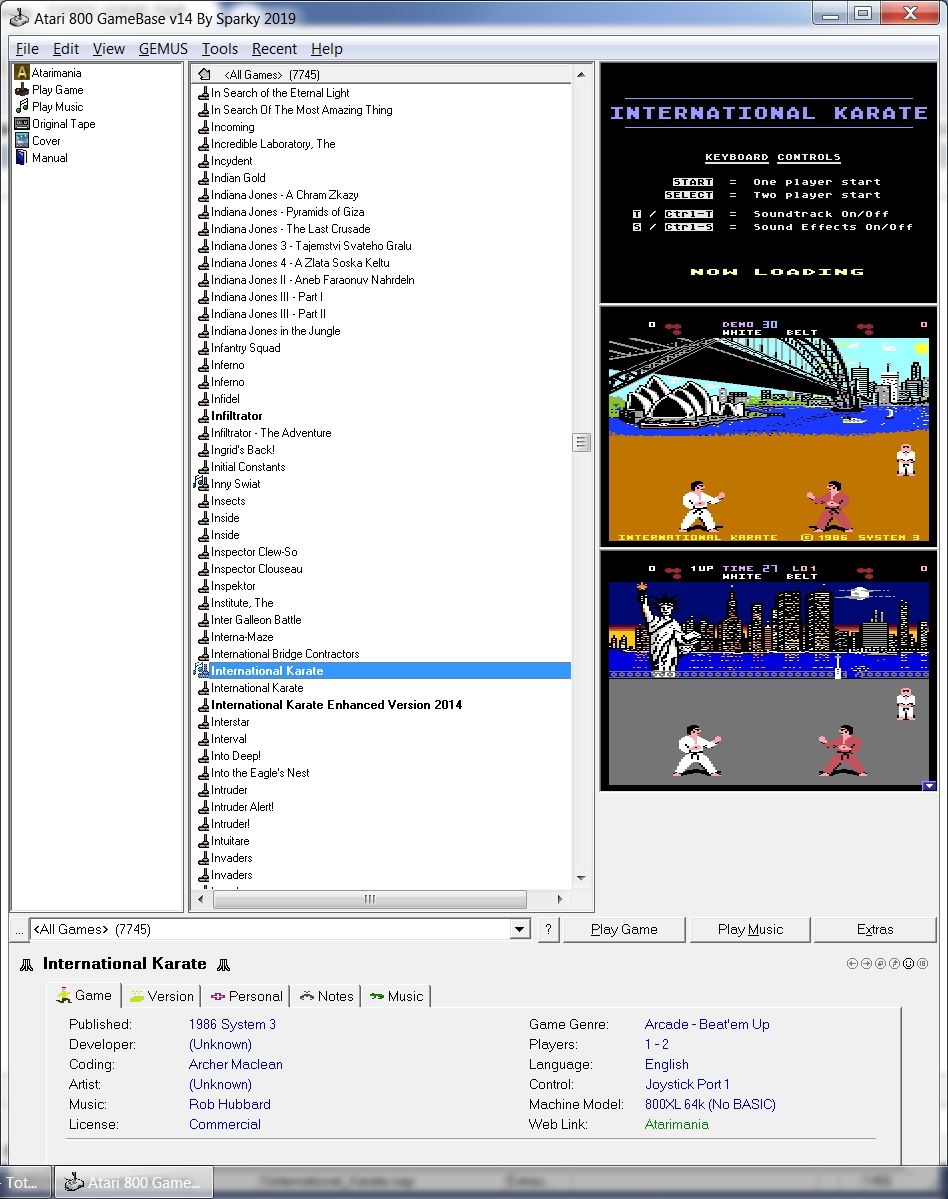This screenshot has height=1199, width=948.
Task: Click the forward arrow navigation icon
Action: [x=866, y=963]
